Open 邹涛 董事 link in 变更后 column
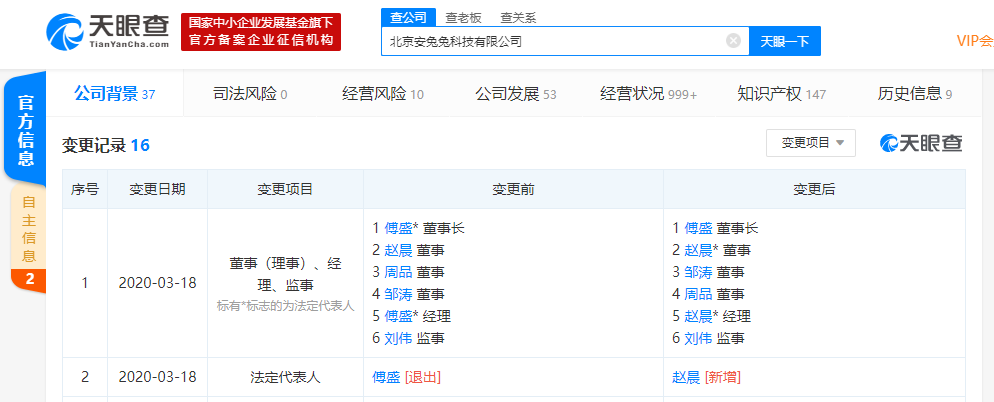994x402 pixels. pos(699,273)
